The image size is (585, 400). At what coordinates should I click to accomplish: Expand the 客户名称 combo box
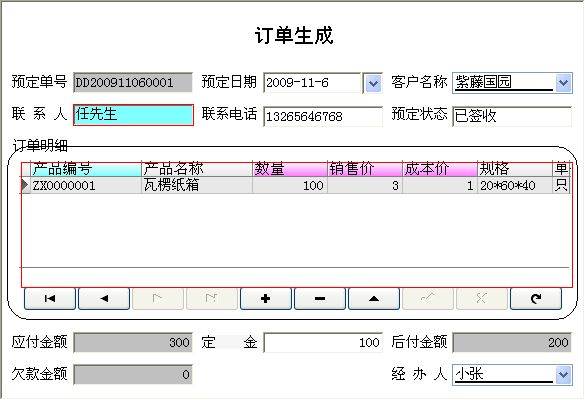tap(563, 83)
